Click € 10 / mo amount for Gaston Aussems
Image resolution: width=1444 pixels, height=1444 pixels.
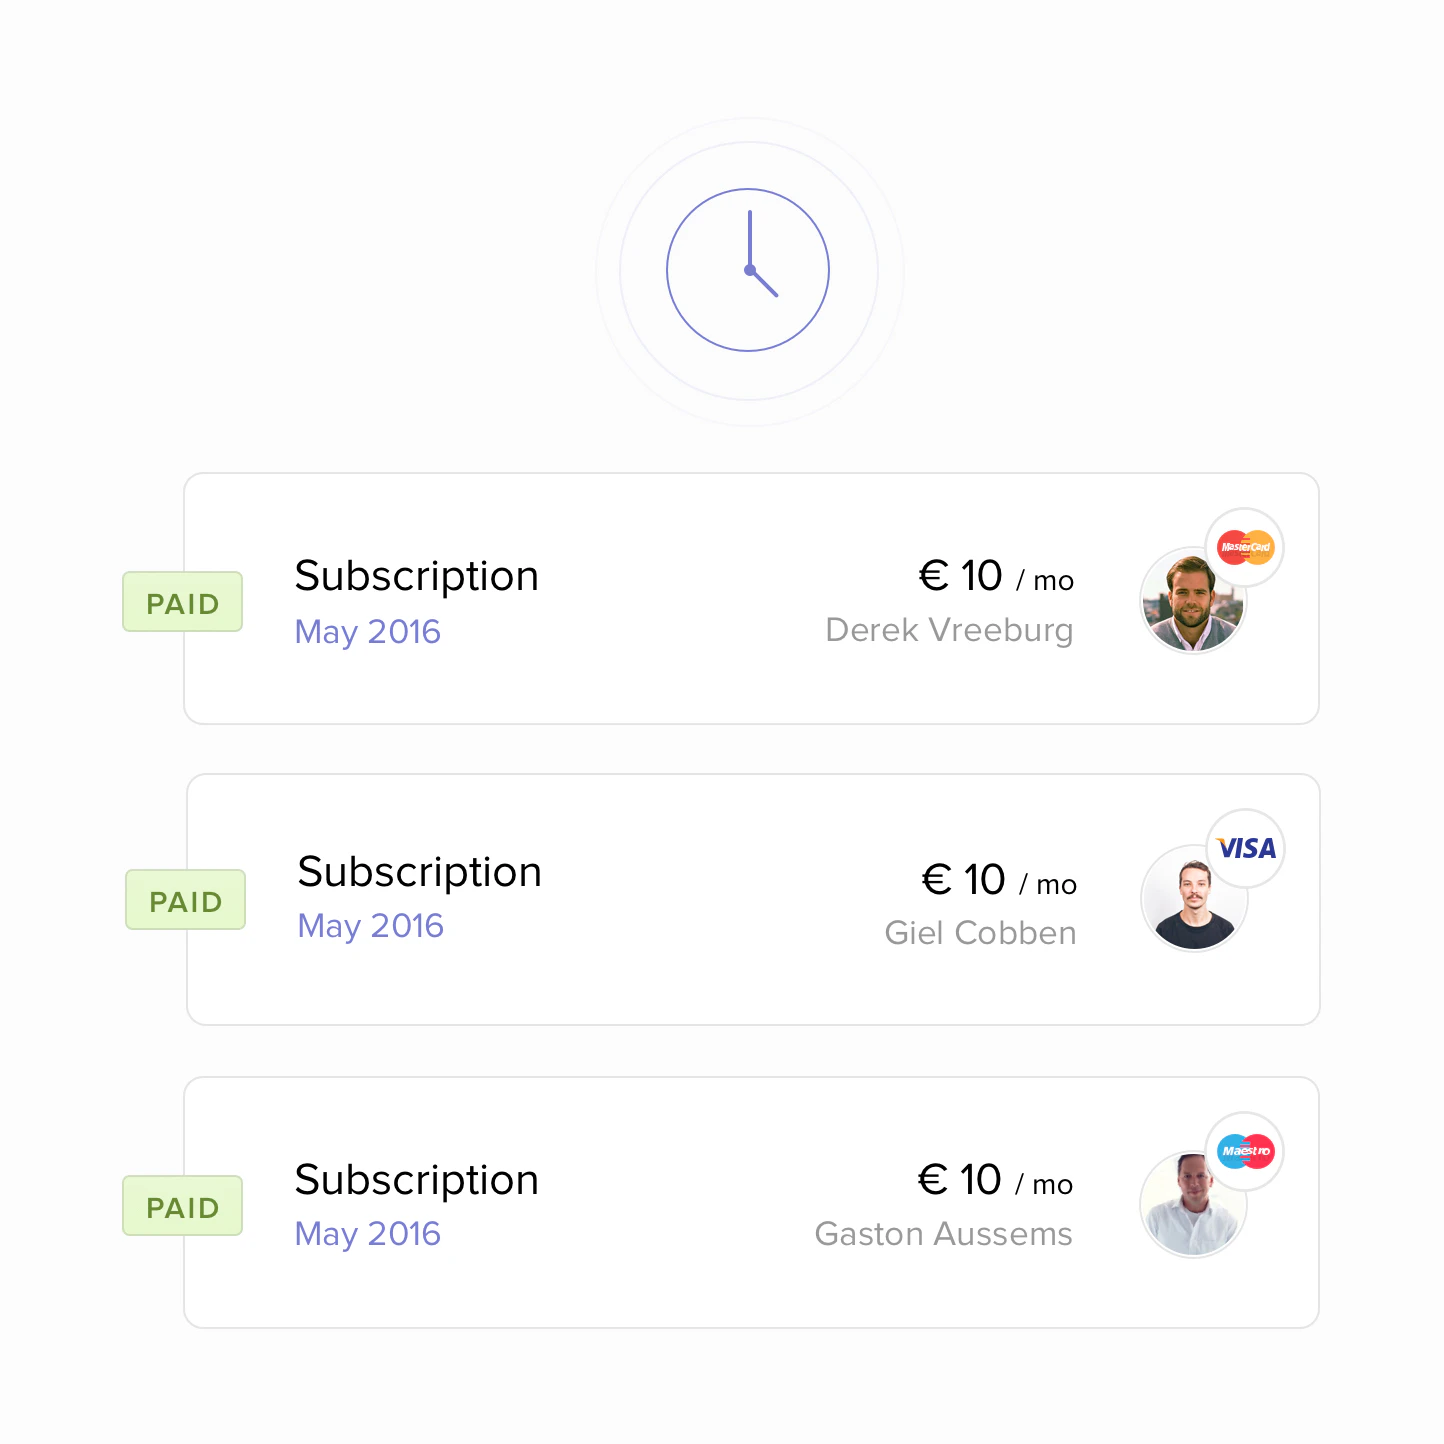point(995,1180)
